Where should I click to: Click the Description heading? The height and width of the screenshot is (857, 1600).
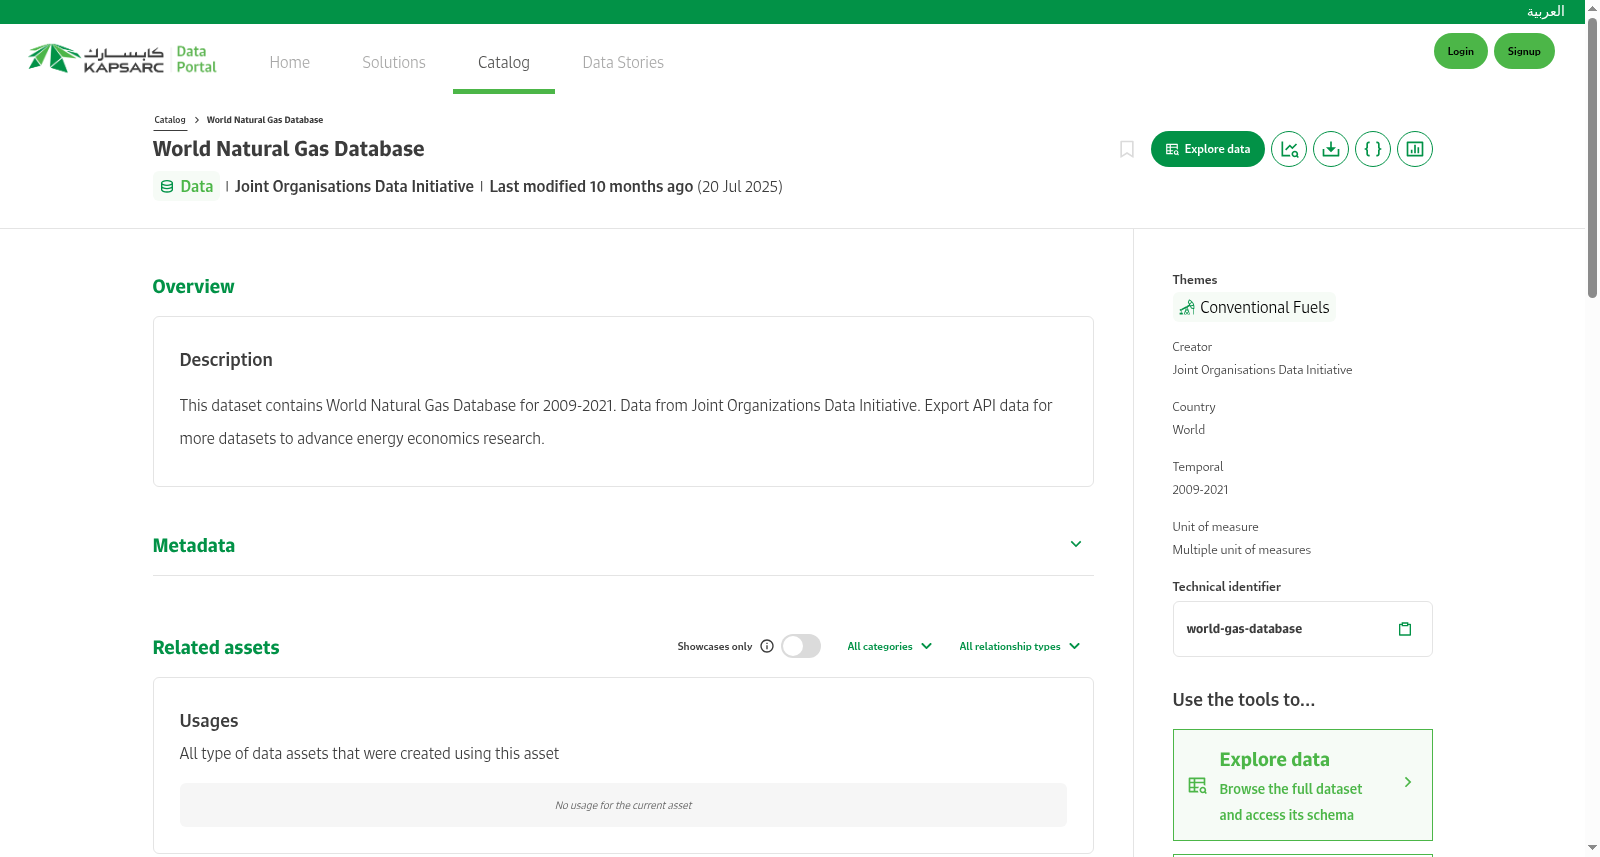[226, 360]
